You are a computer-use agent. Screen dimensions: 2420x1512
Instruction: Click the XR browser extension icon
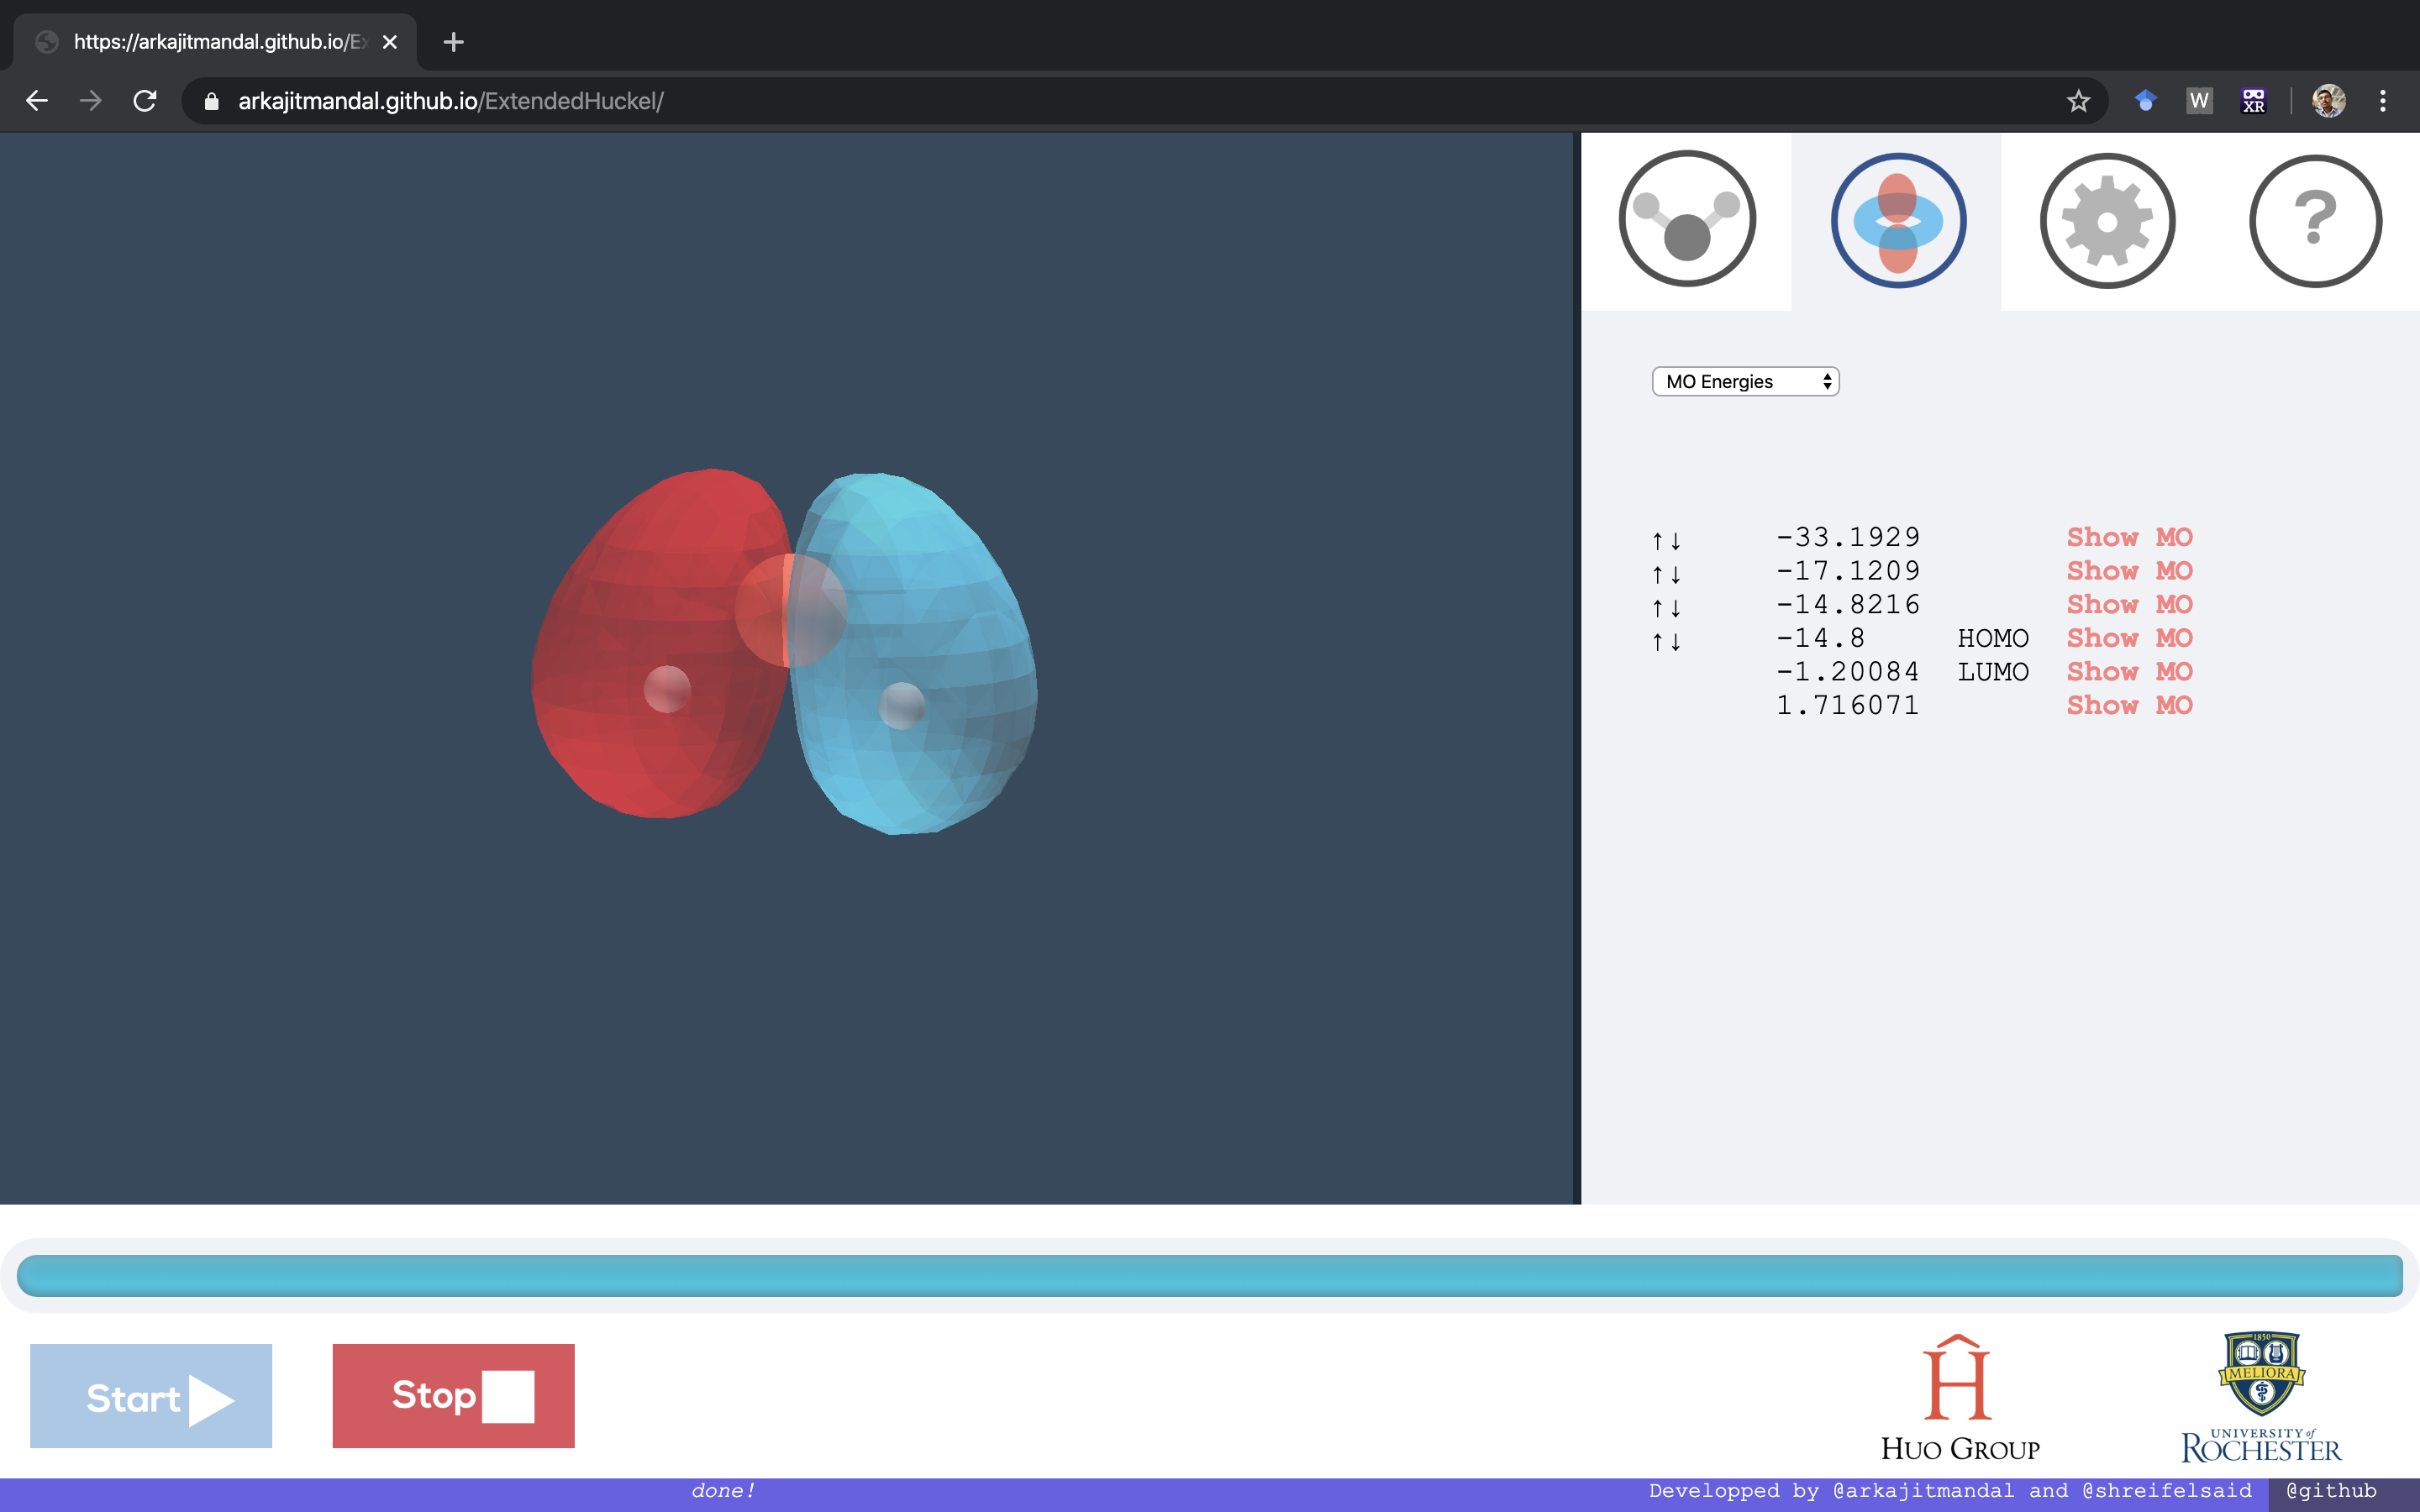[2253, 101]
